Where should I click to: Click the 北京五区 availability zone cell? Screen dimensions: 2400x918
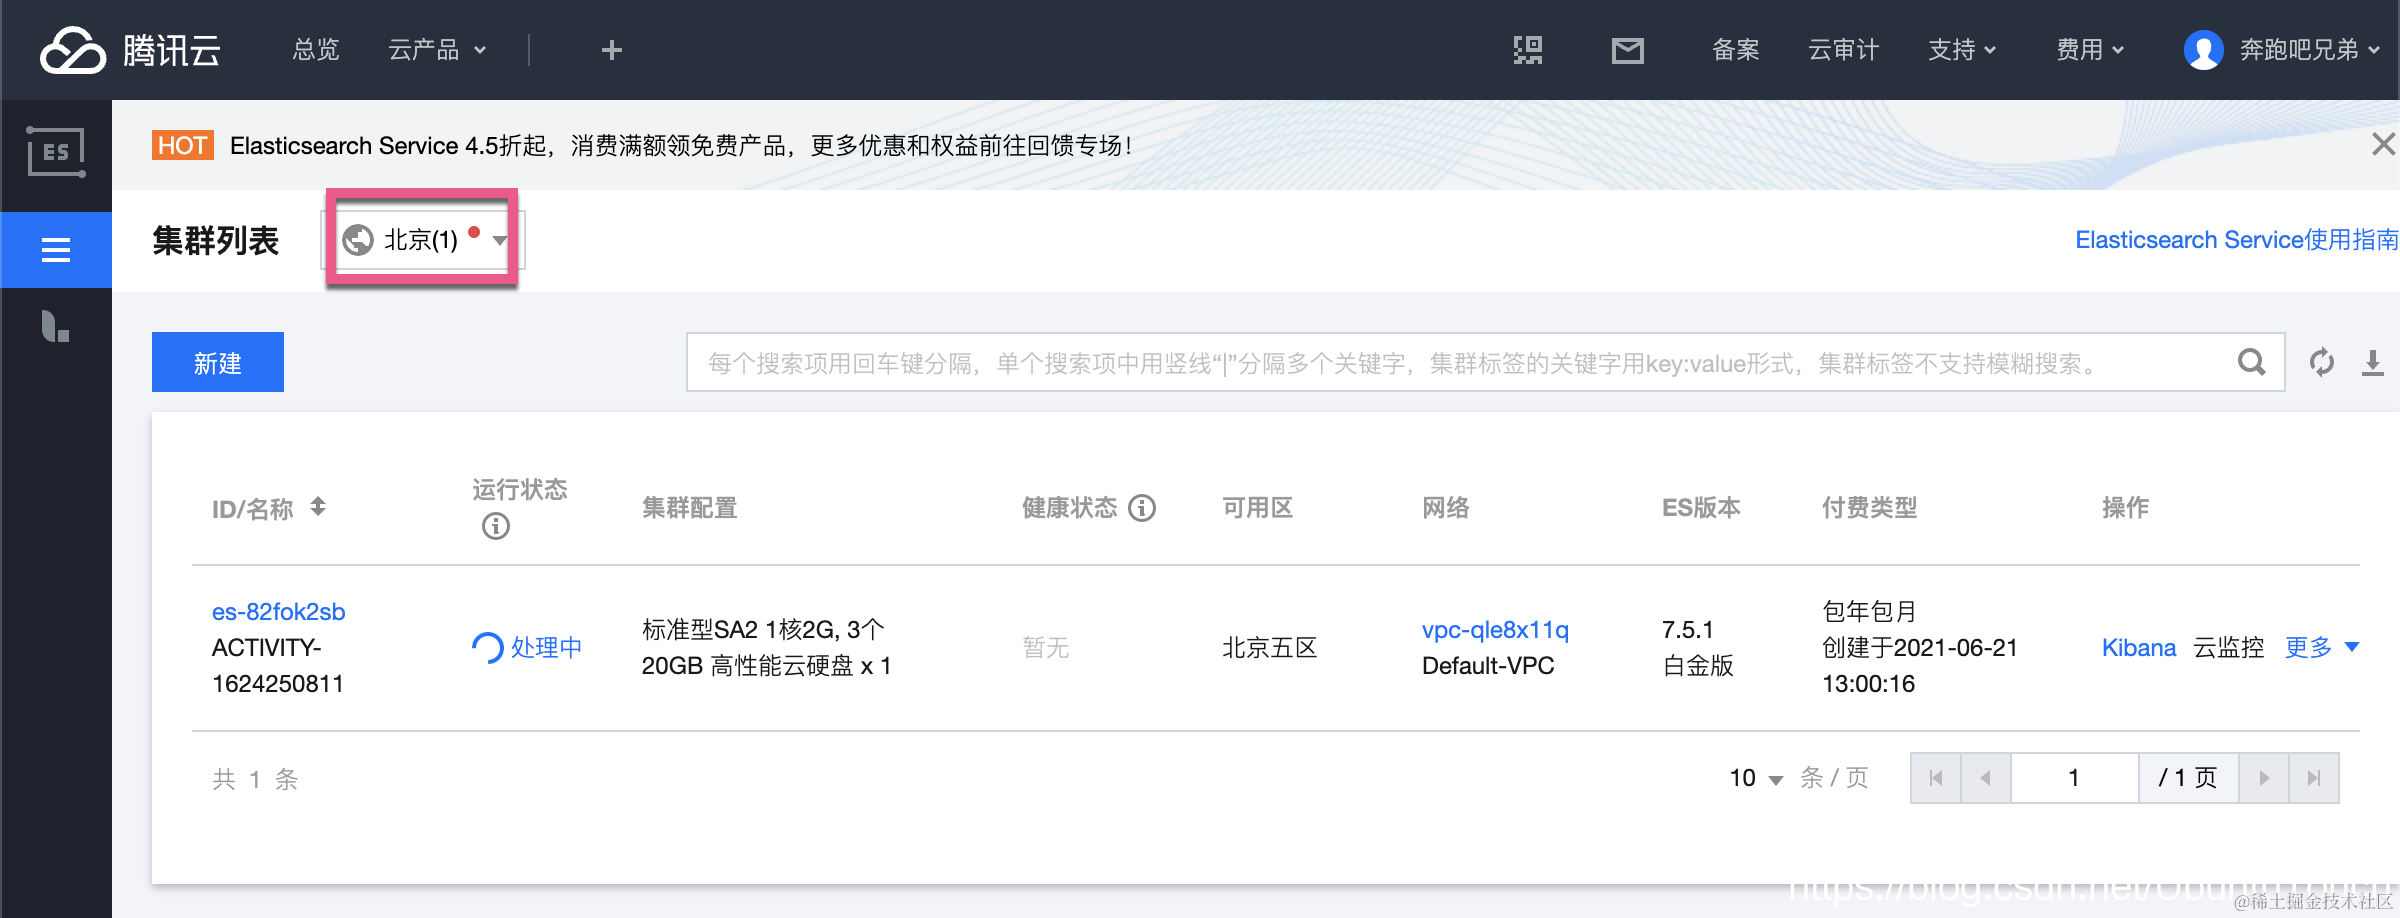[x=1270, y=648]
